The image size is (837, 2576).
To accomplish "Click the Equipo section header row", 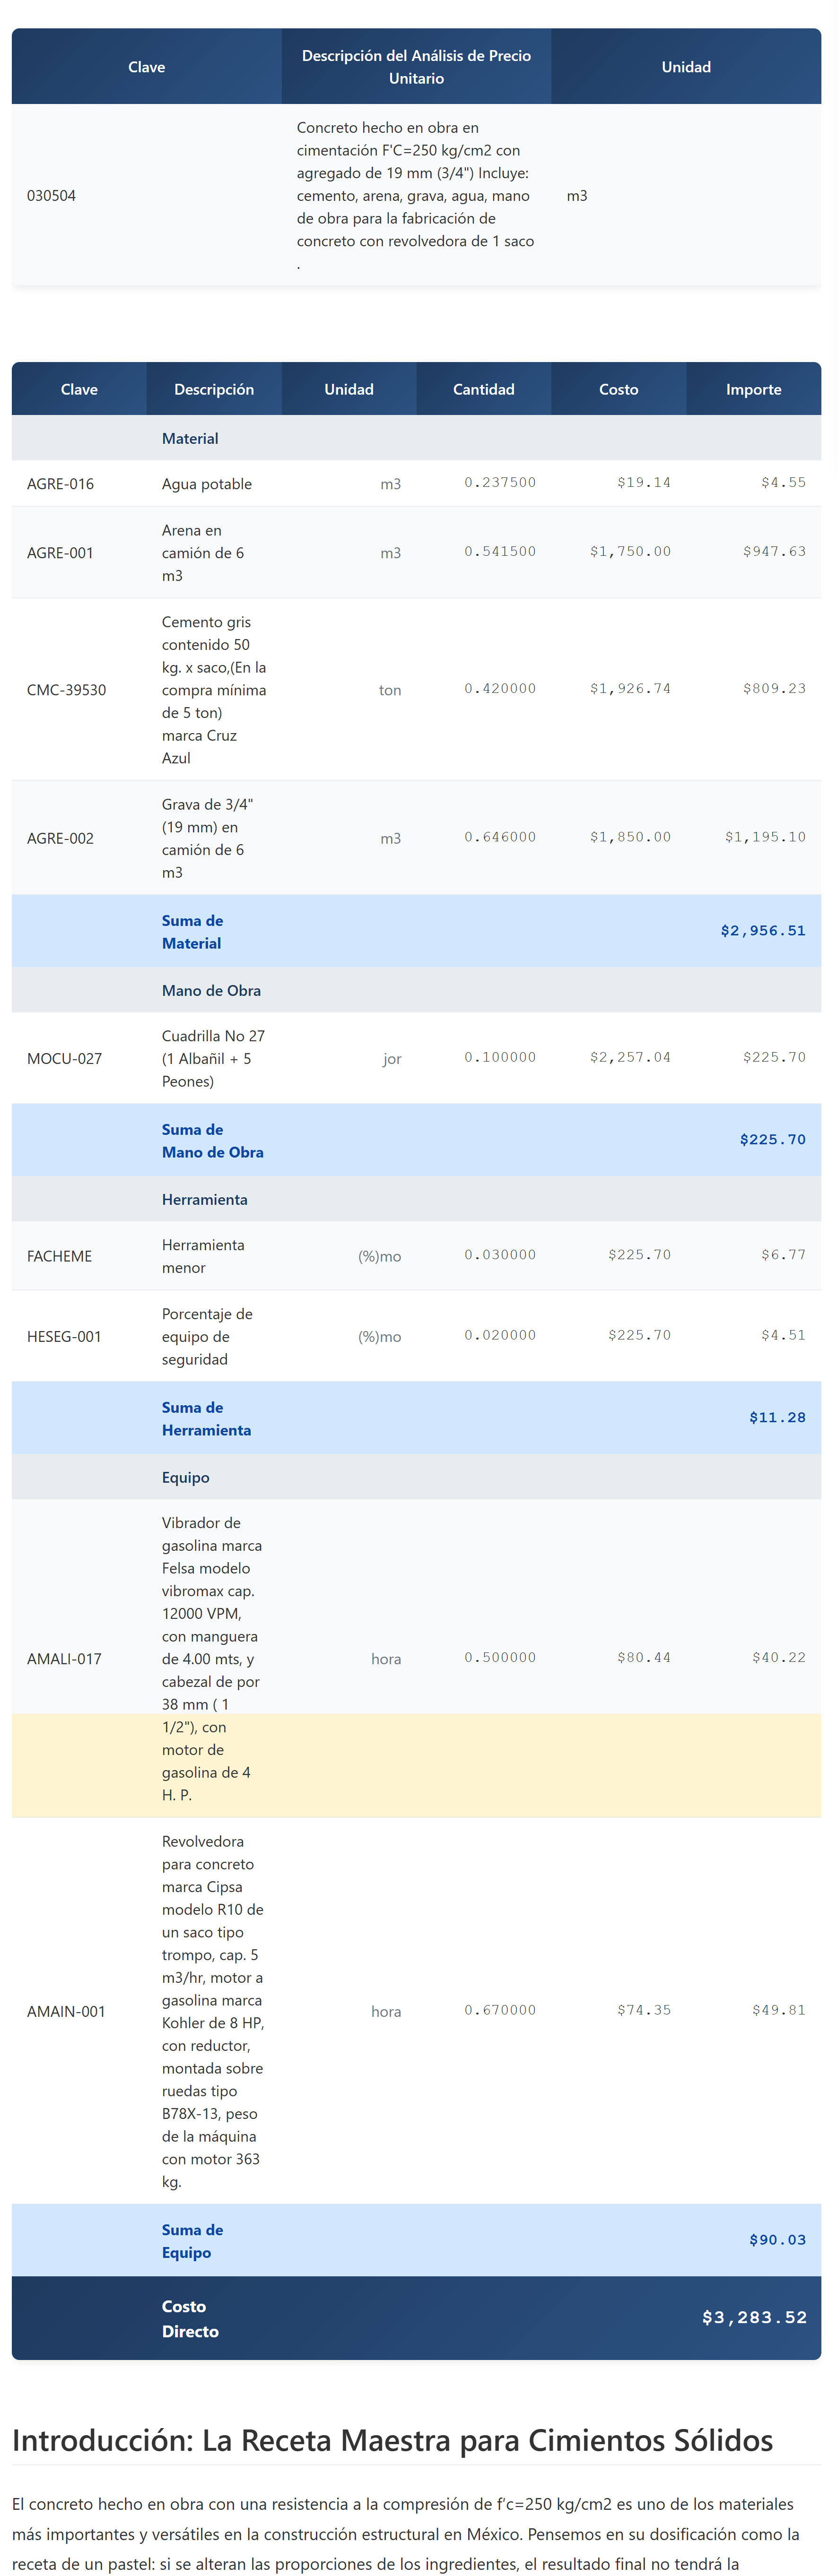I will [185, 1478].
